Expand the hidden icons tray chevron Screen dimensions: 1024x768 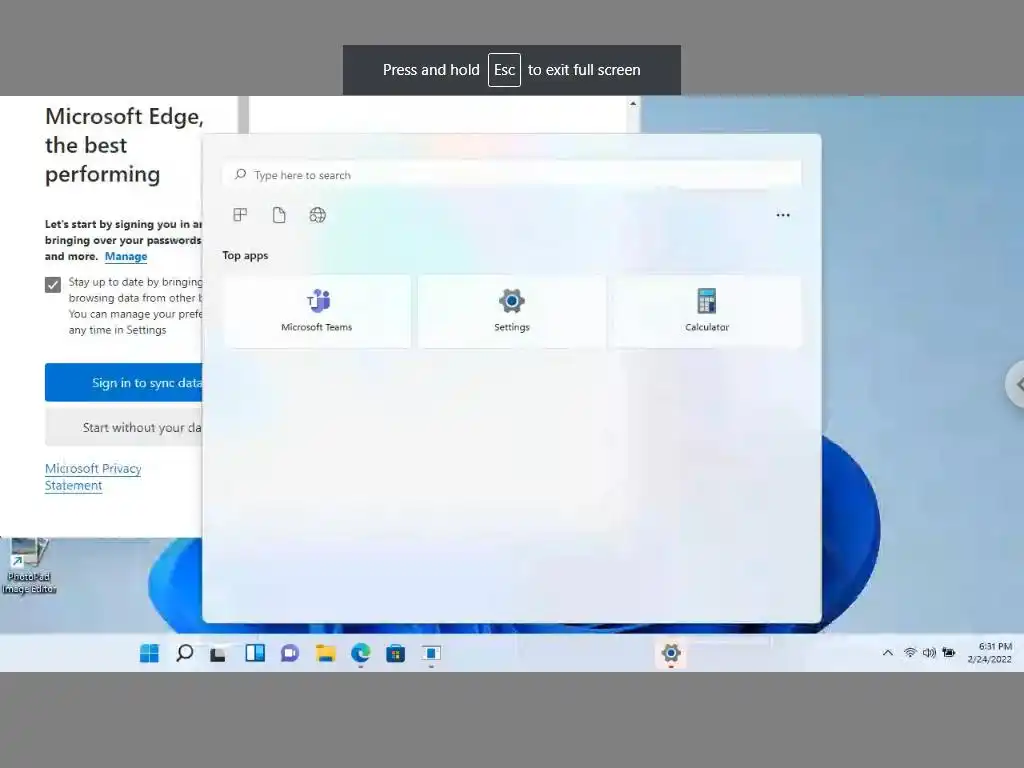pyautogui.click(x=888, y=652)
